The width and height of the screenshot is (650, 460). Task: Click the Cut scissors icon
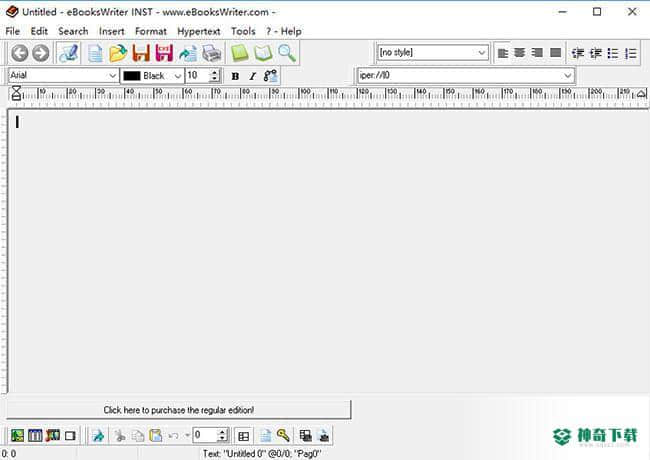[120, 436]
